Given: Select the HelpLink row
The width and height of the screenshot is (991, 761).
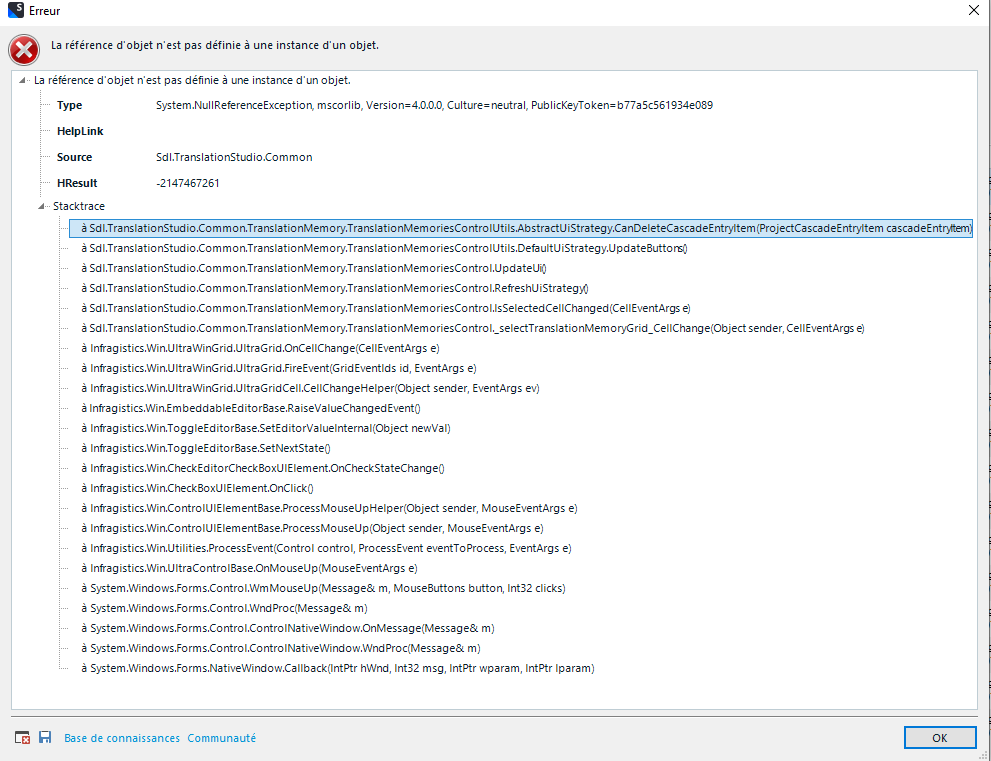Looking at the screenshot, I should [80, 131].
